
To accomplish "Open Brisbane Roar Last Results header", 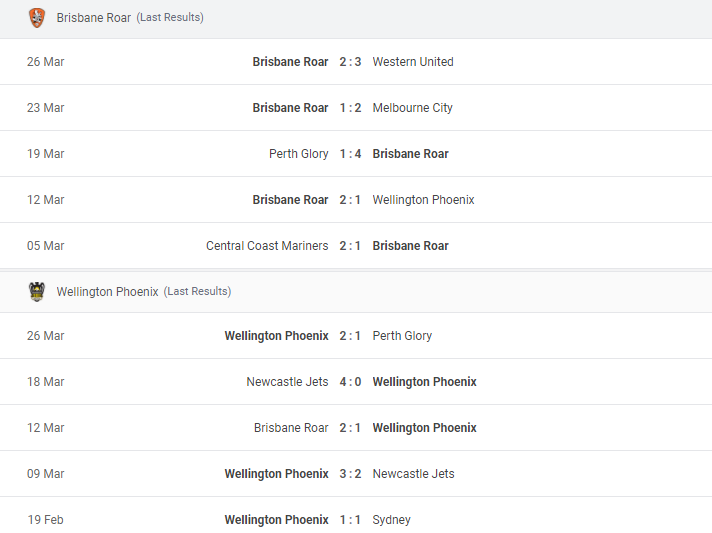I will (356, 18).
